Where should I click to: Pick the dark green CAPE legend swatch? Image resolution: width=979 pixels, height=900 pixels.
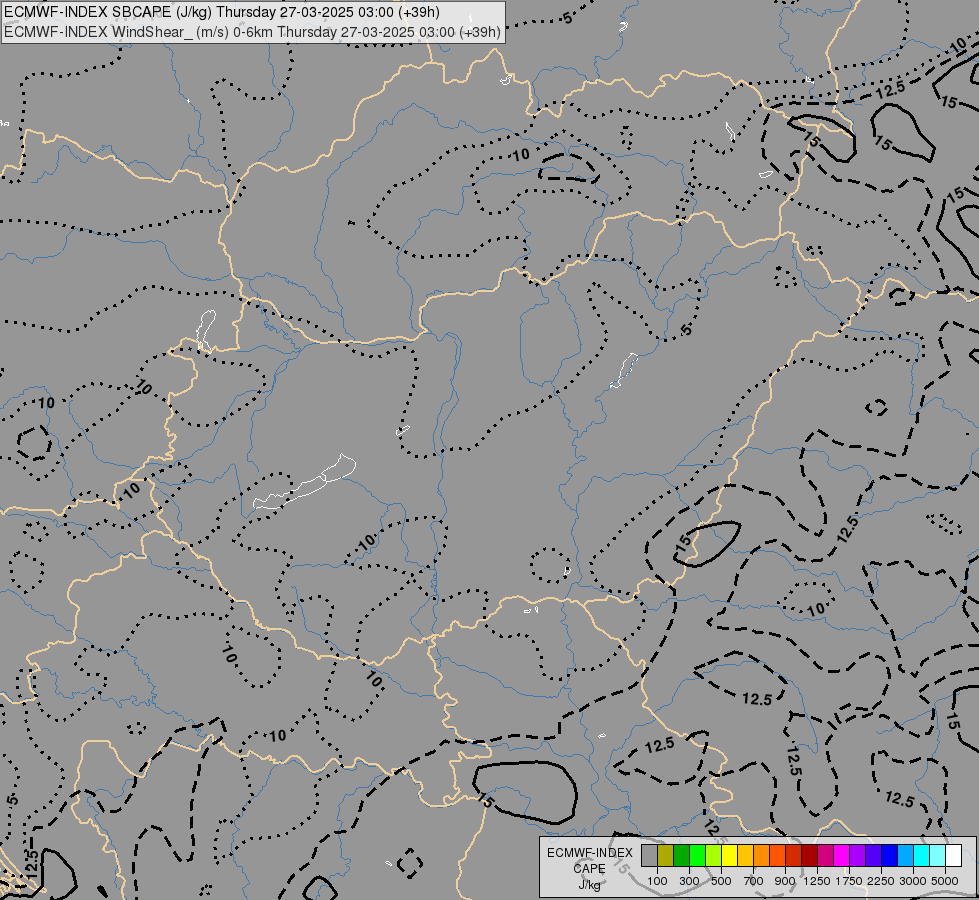pyautogui.click(x=682, y=855)
